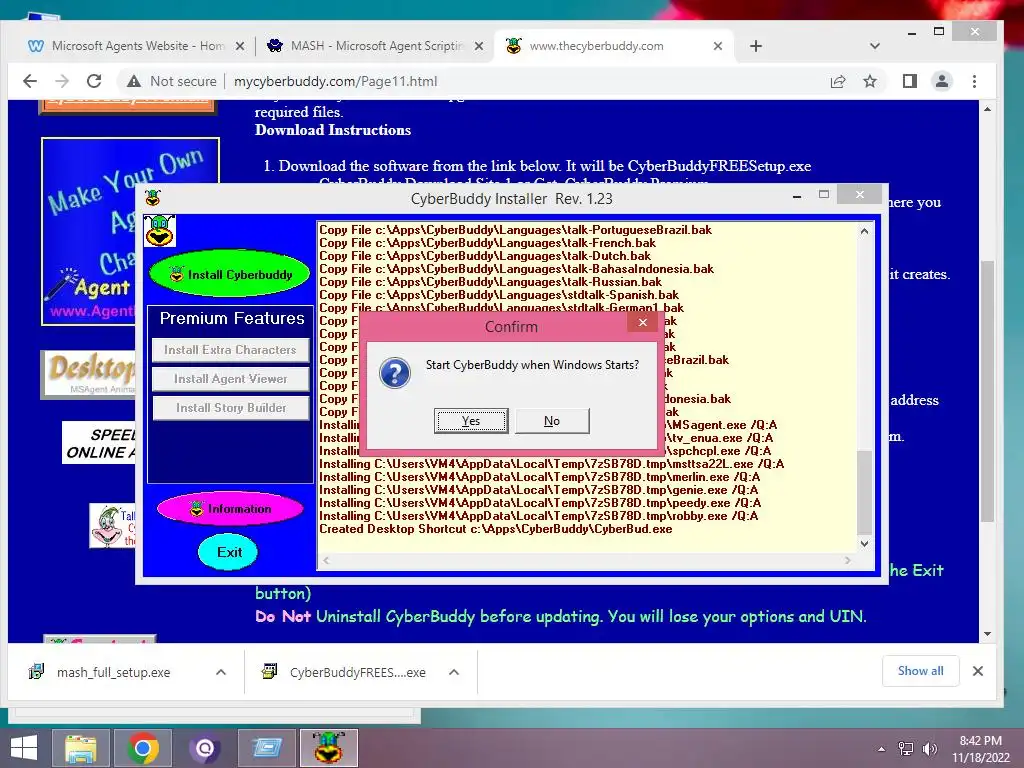Click Show all downloads
The height and width of the screenshot is (768, 1024).
tap(920, 671)
